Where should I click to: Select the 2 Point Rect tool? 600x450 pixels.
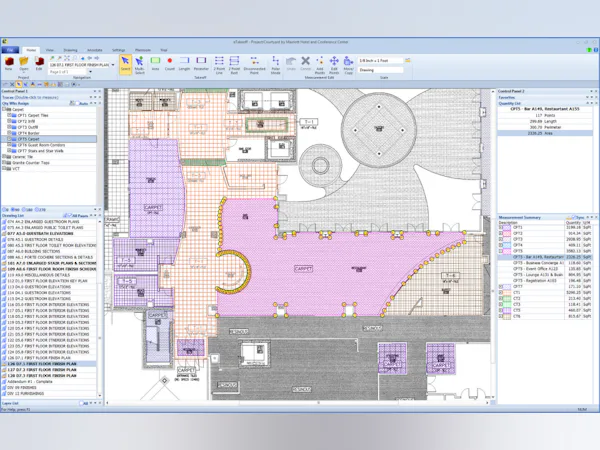click(234, 64)
